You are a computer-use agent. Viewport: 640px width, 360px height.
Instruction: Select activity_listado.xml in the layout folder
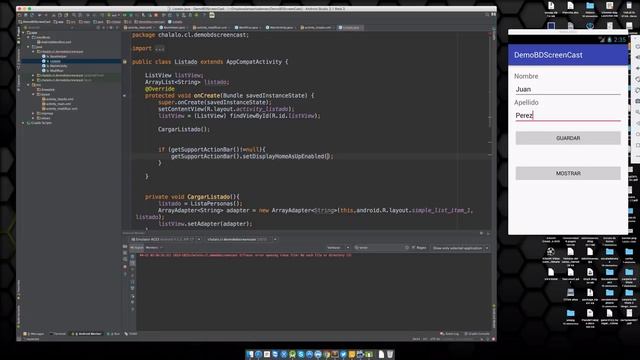point(59,99)
